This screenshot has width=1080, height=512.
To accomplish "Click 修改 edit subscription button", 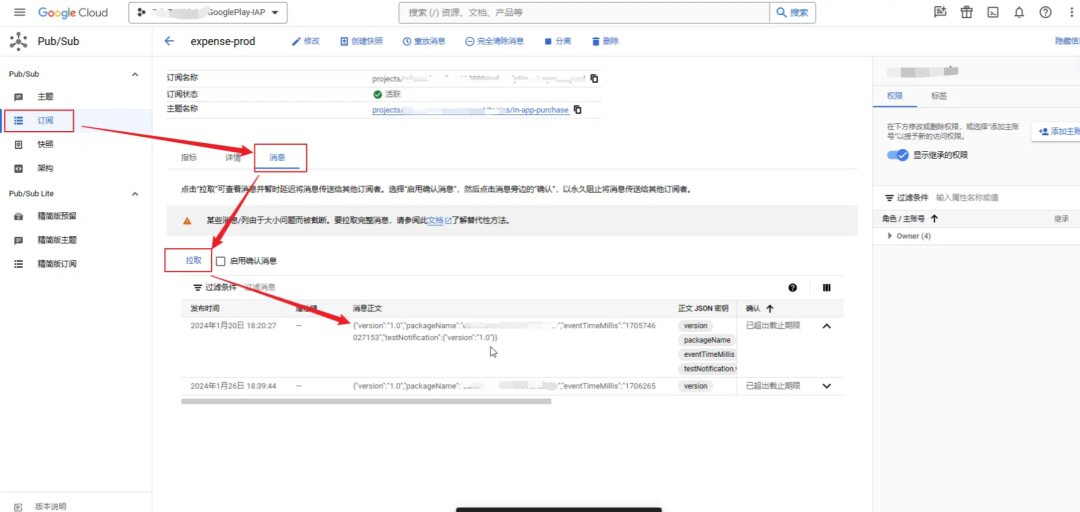I will pyautogui.click(x=306, y=41).
